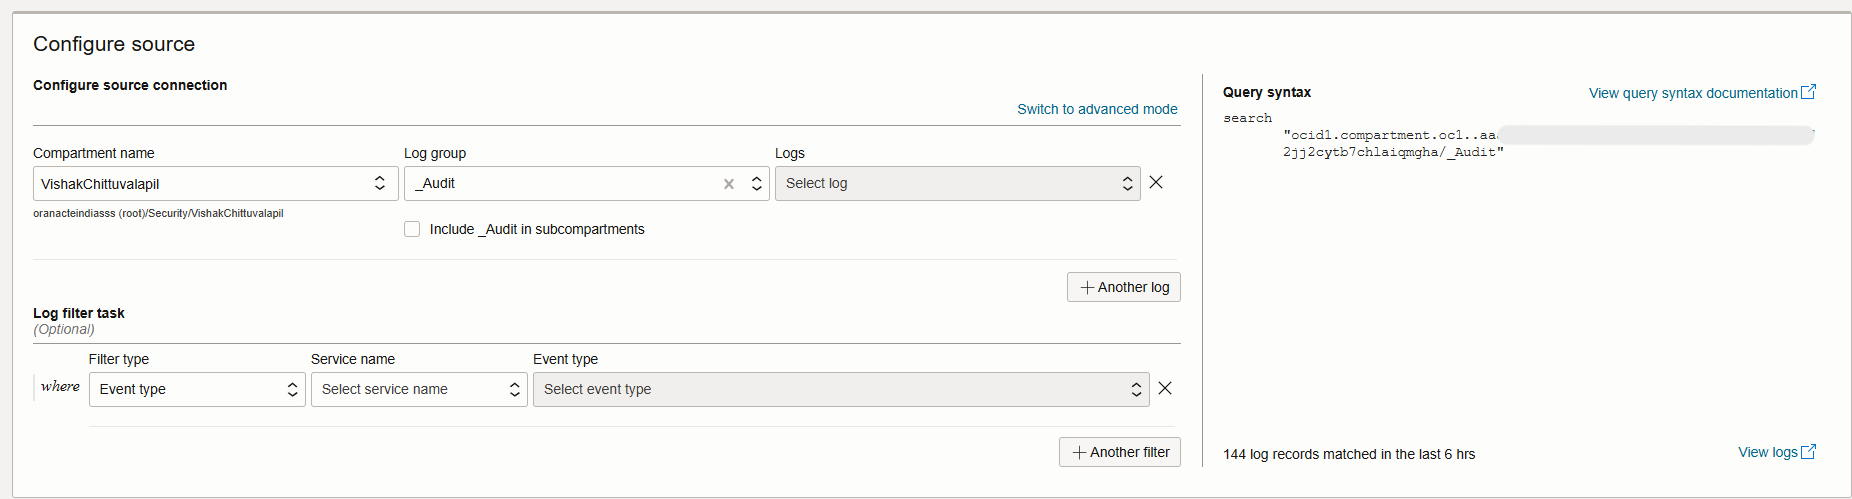This screenshot has width=1852, height=499.
Task: Remove the Event type filter row
Action: [x=1165, y=388]
